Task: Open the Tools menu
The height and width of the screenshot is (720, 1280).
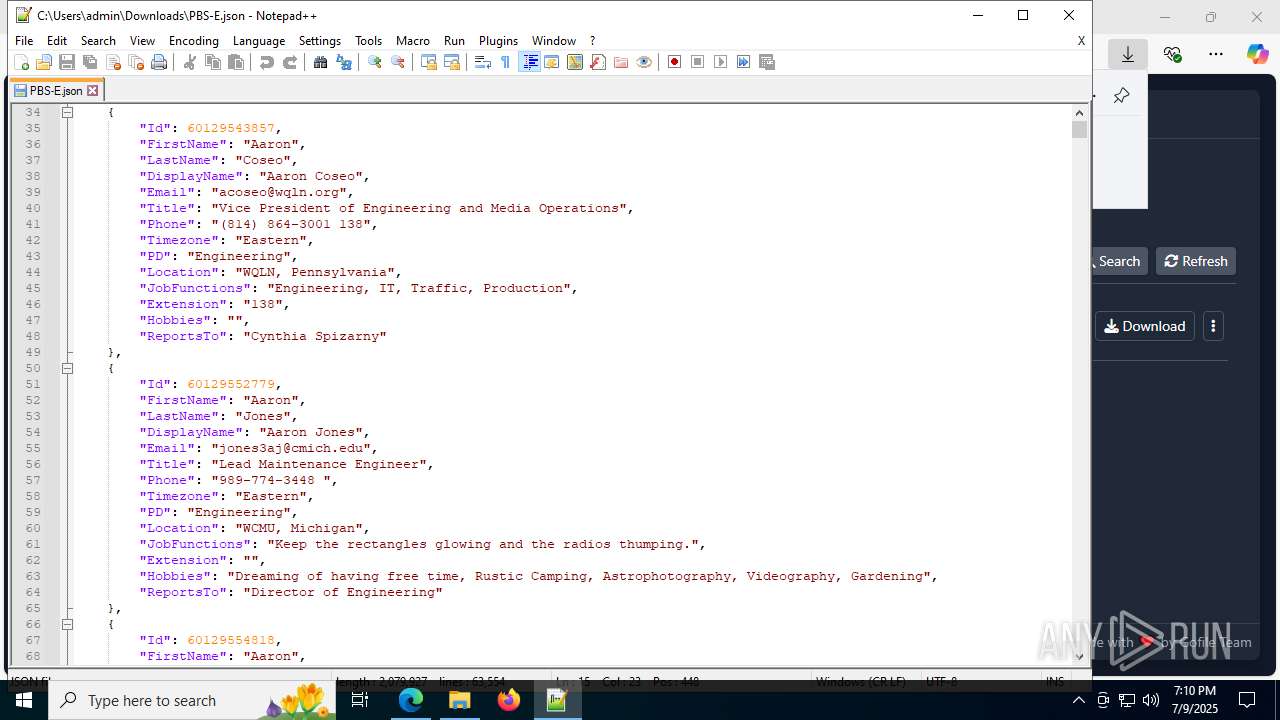Action: pyautogui.click(x=368, y=41)
